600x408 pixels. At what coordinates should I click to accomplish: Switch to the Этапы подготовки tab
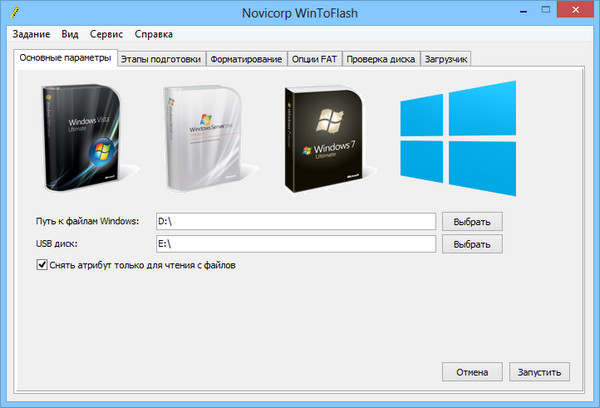161,59
